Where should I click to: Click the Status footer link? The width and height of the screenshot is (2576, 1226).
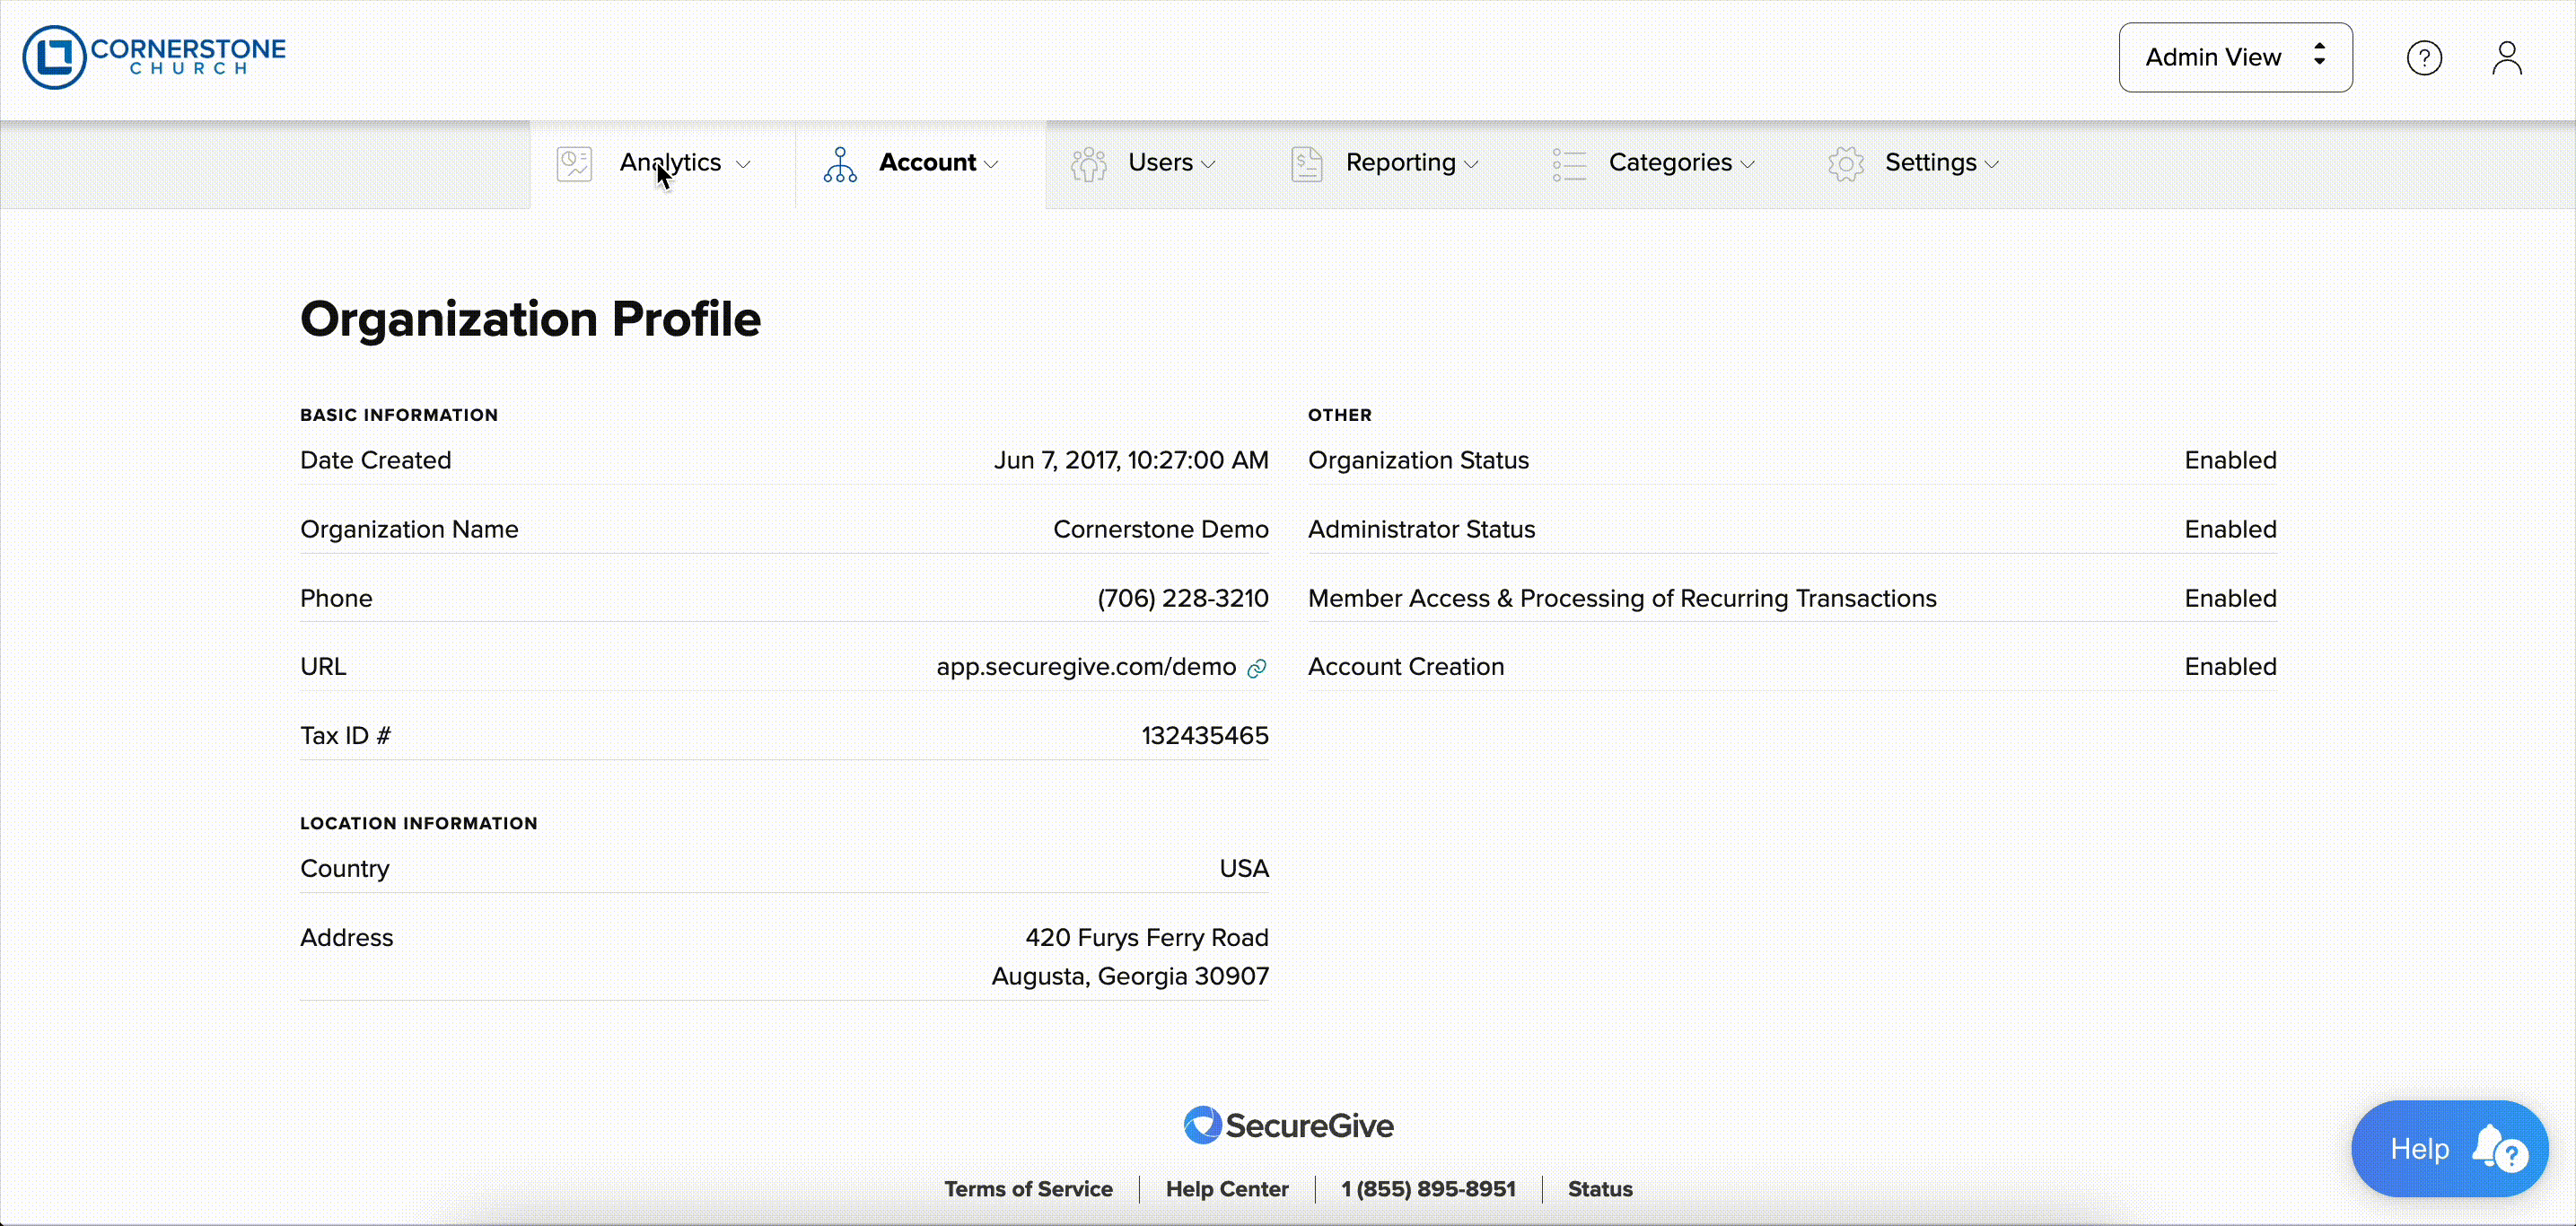(x=1599, y=1189)
